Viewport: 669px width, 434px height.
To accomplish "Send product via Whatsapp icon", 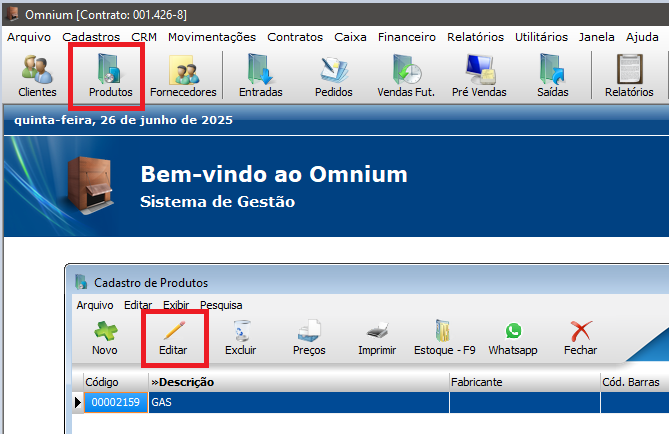I will [513, 338].
